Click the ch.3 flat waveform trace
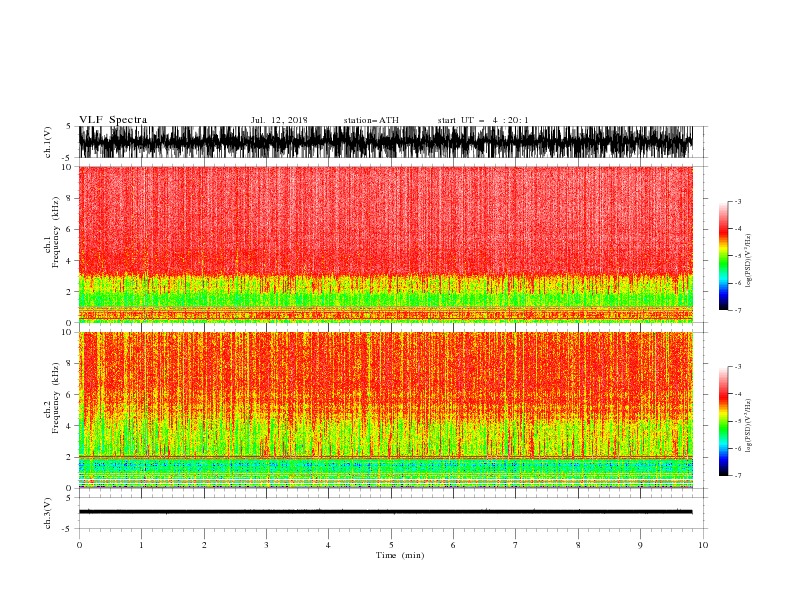 (x=385, y=512)
